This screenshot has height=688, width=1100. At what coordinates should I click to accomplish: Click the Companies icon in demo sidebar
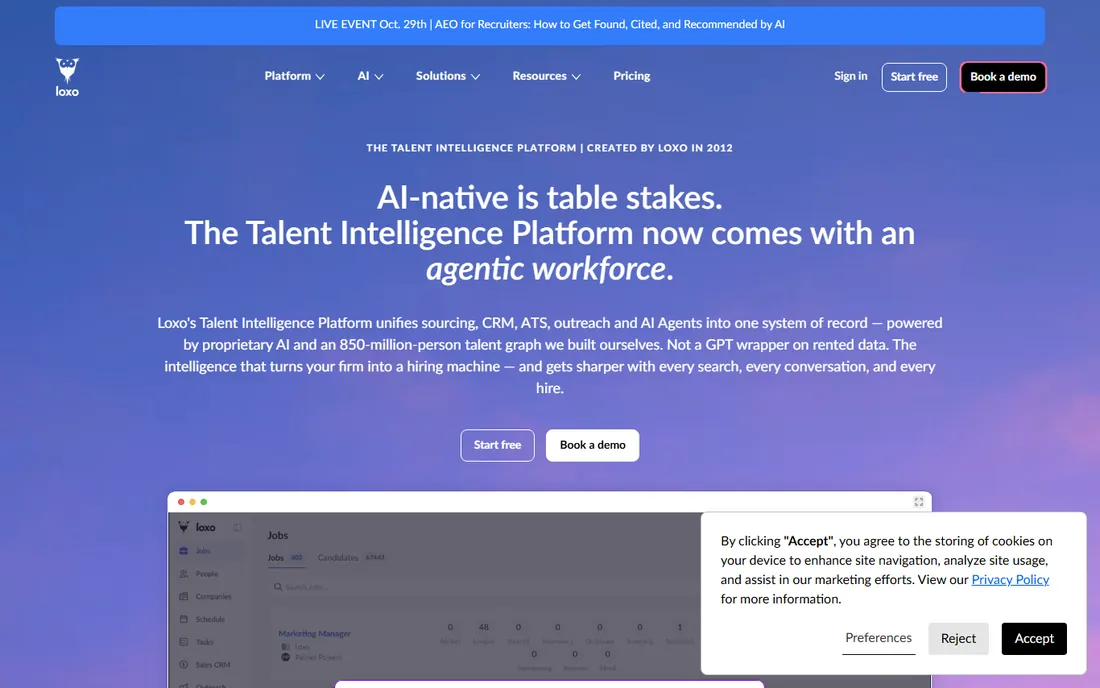point(184,597)
